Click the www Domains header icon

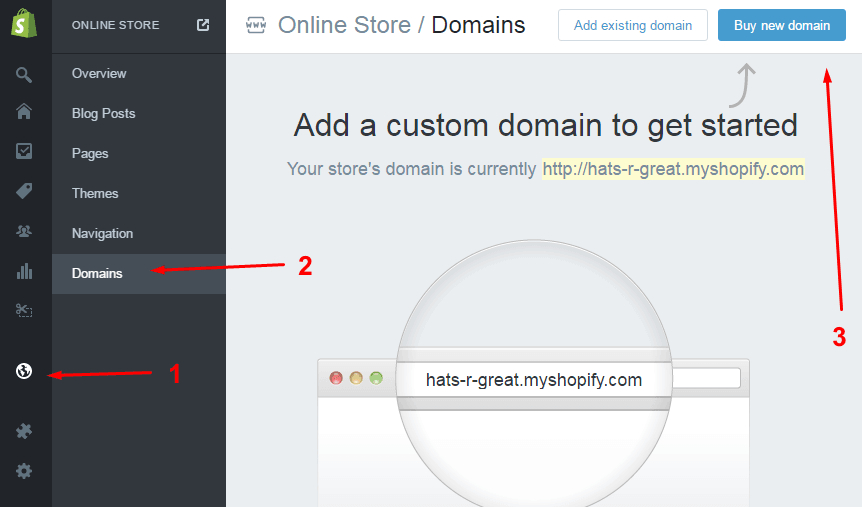(x=256, y=25)
